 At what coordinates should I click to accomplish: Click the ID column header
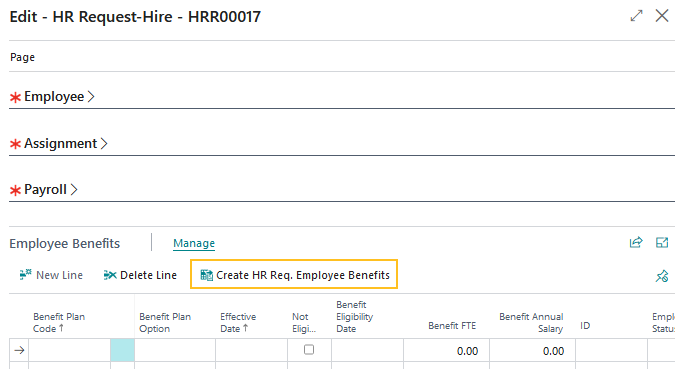[x=585, y=326]
